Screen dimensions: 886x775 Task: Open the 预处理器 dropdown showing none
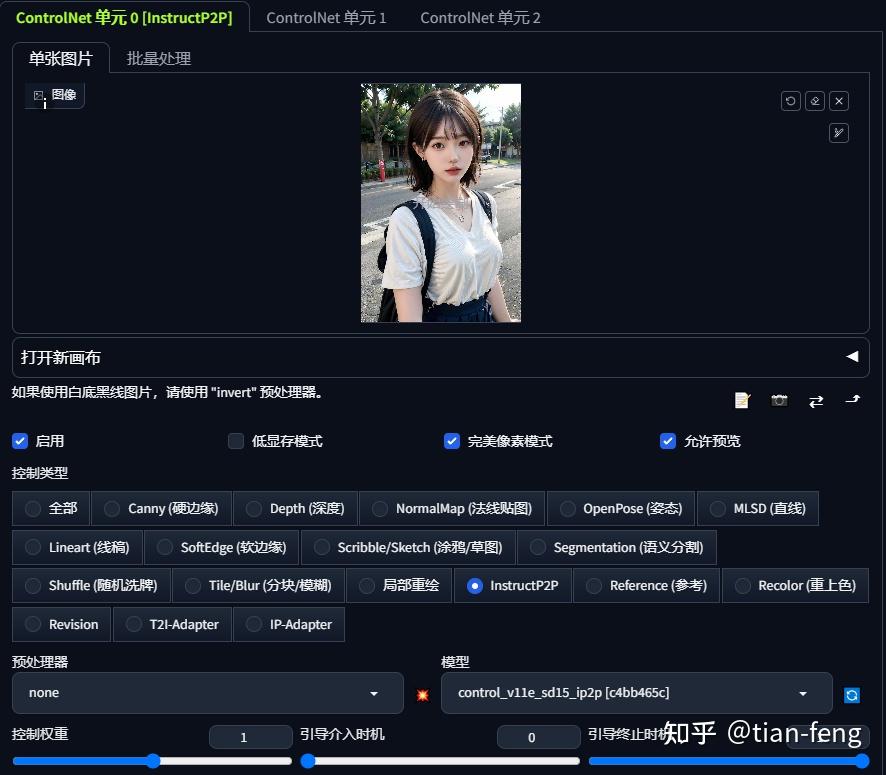(x=207, y=692)
